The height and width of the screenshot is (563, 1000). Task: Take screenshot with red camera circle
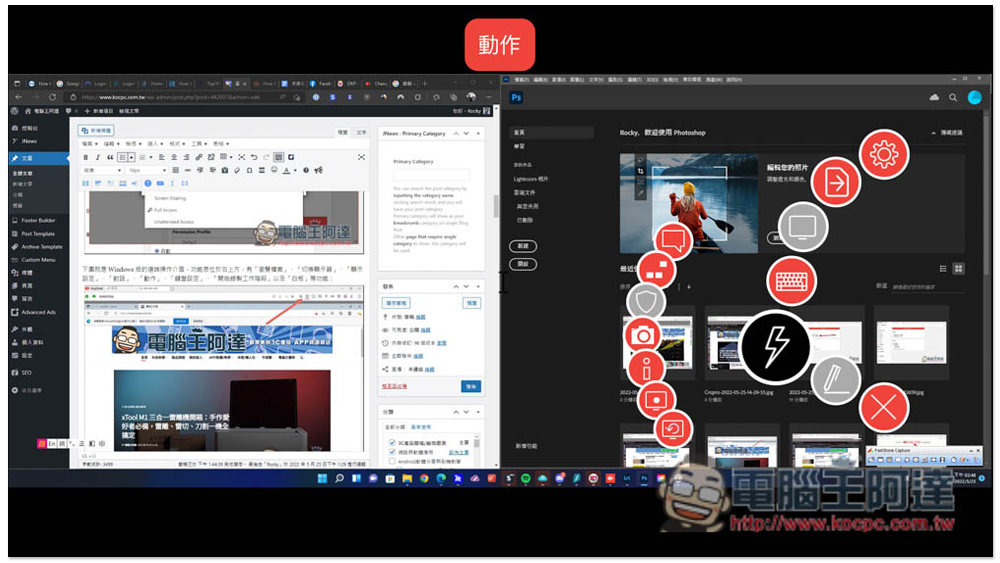[642, 335]
